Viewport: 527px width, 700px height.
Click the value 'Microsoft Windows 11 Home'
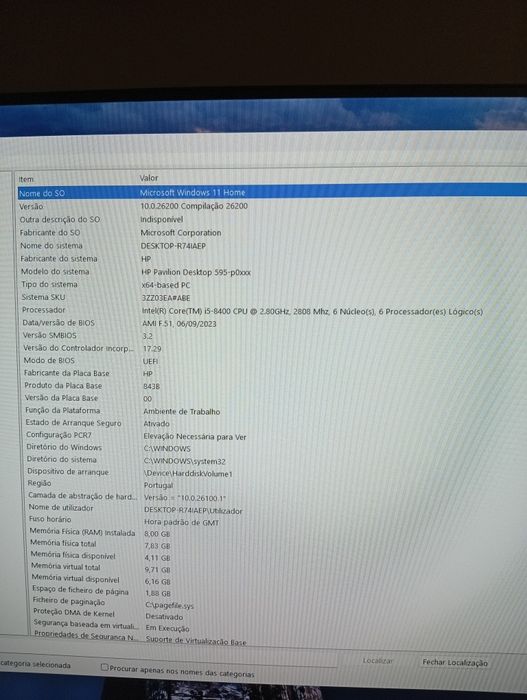pos(192,192)
